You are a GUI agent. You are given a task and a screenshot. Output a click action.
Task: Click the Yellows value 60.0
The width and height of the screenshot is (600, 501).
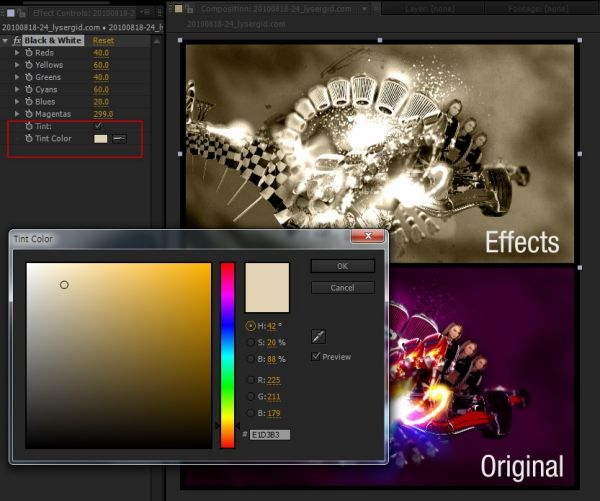tap(101, 65)
